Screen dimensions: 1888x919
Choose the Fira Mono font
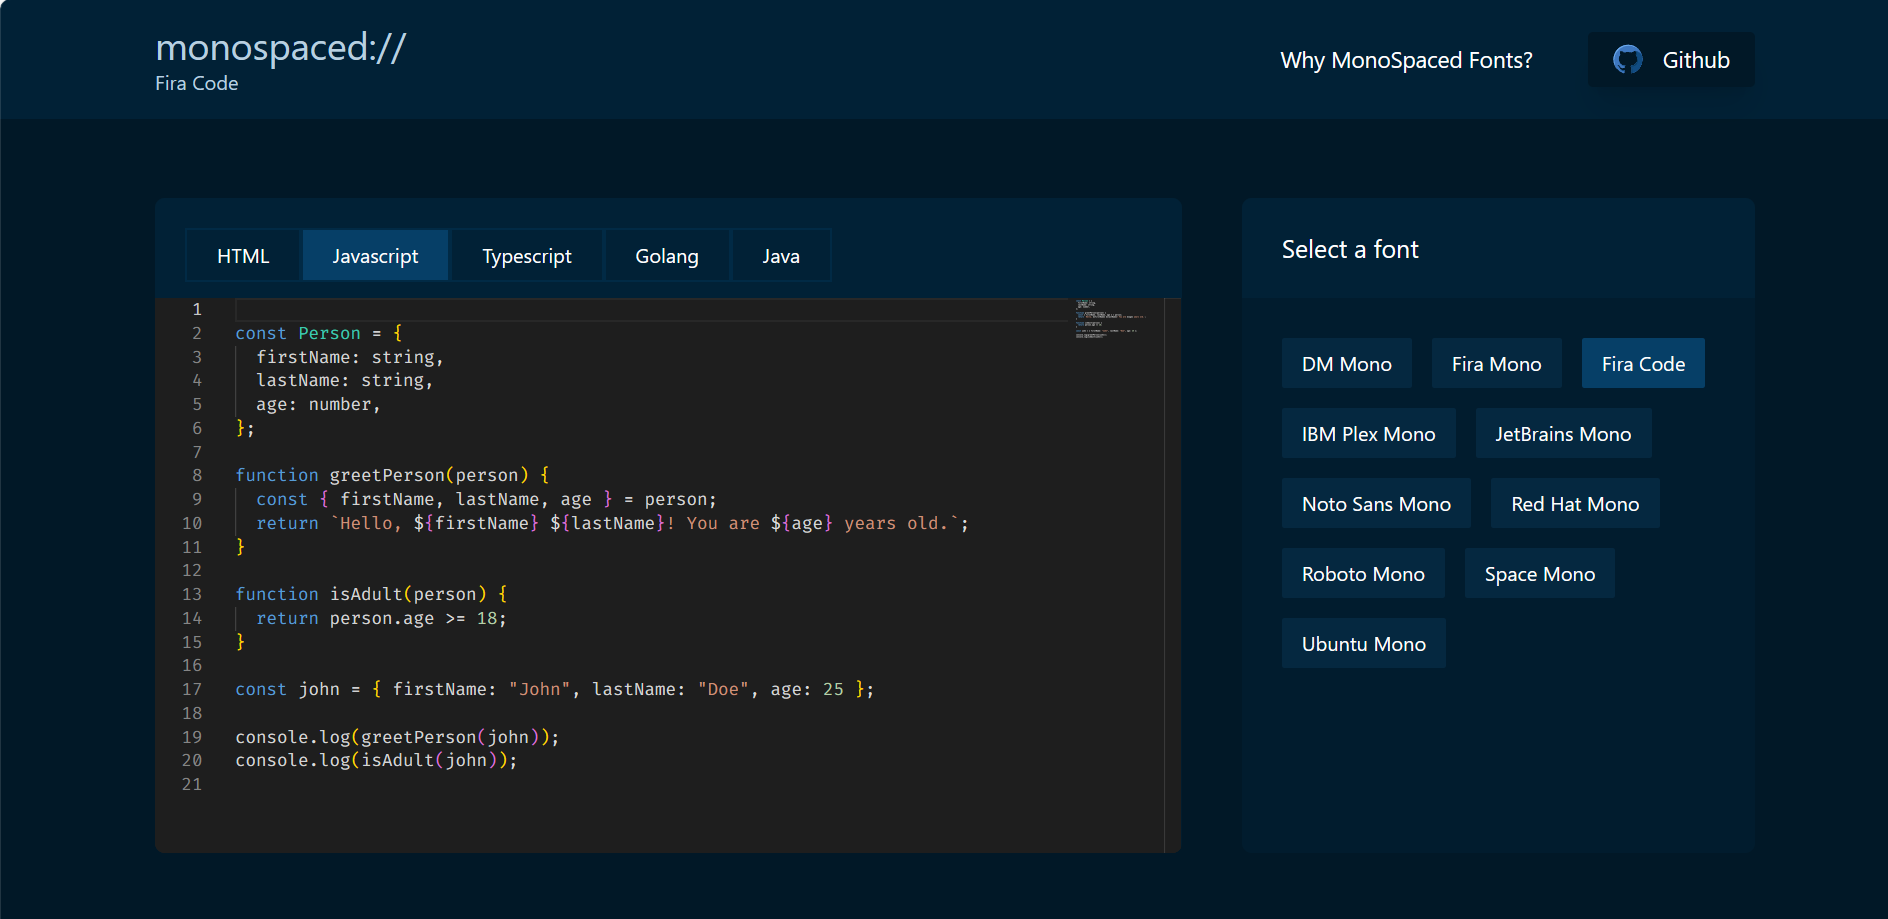point(1496,364)
